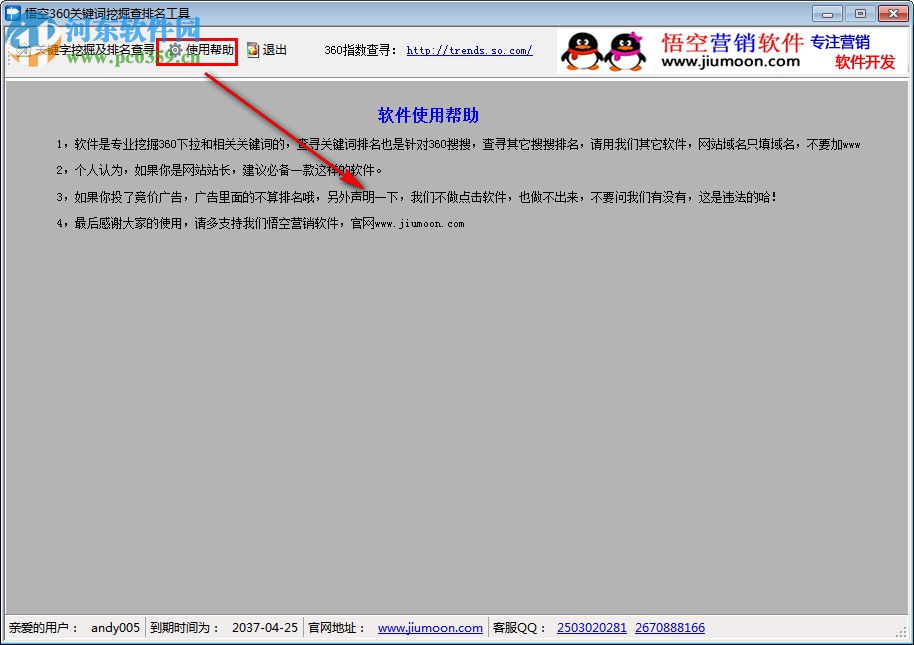
Task: Click help line 4 thanking users
Action: (260, 223)
